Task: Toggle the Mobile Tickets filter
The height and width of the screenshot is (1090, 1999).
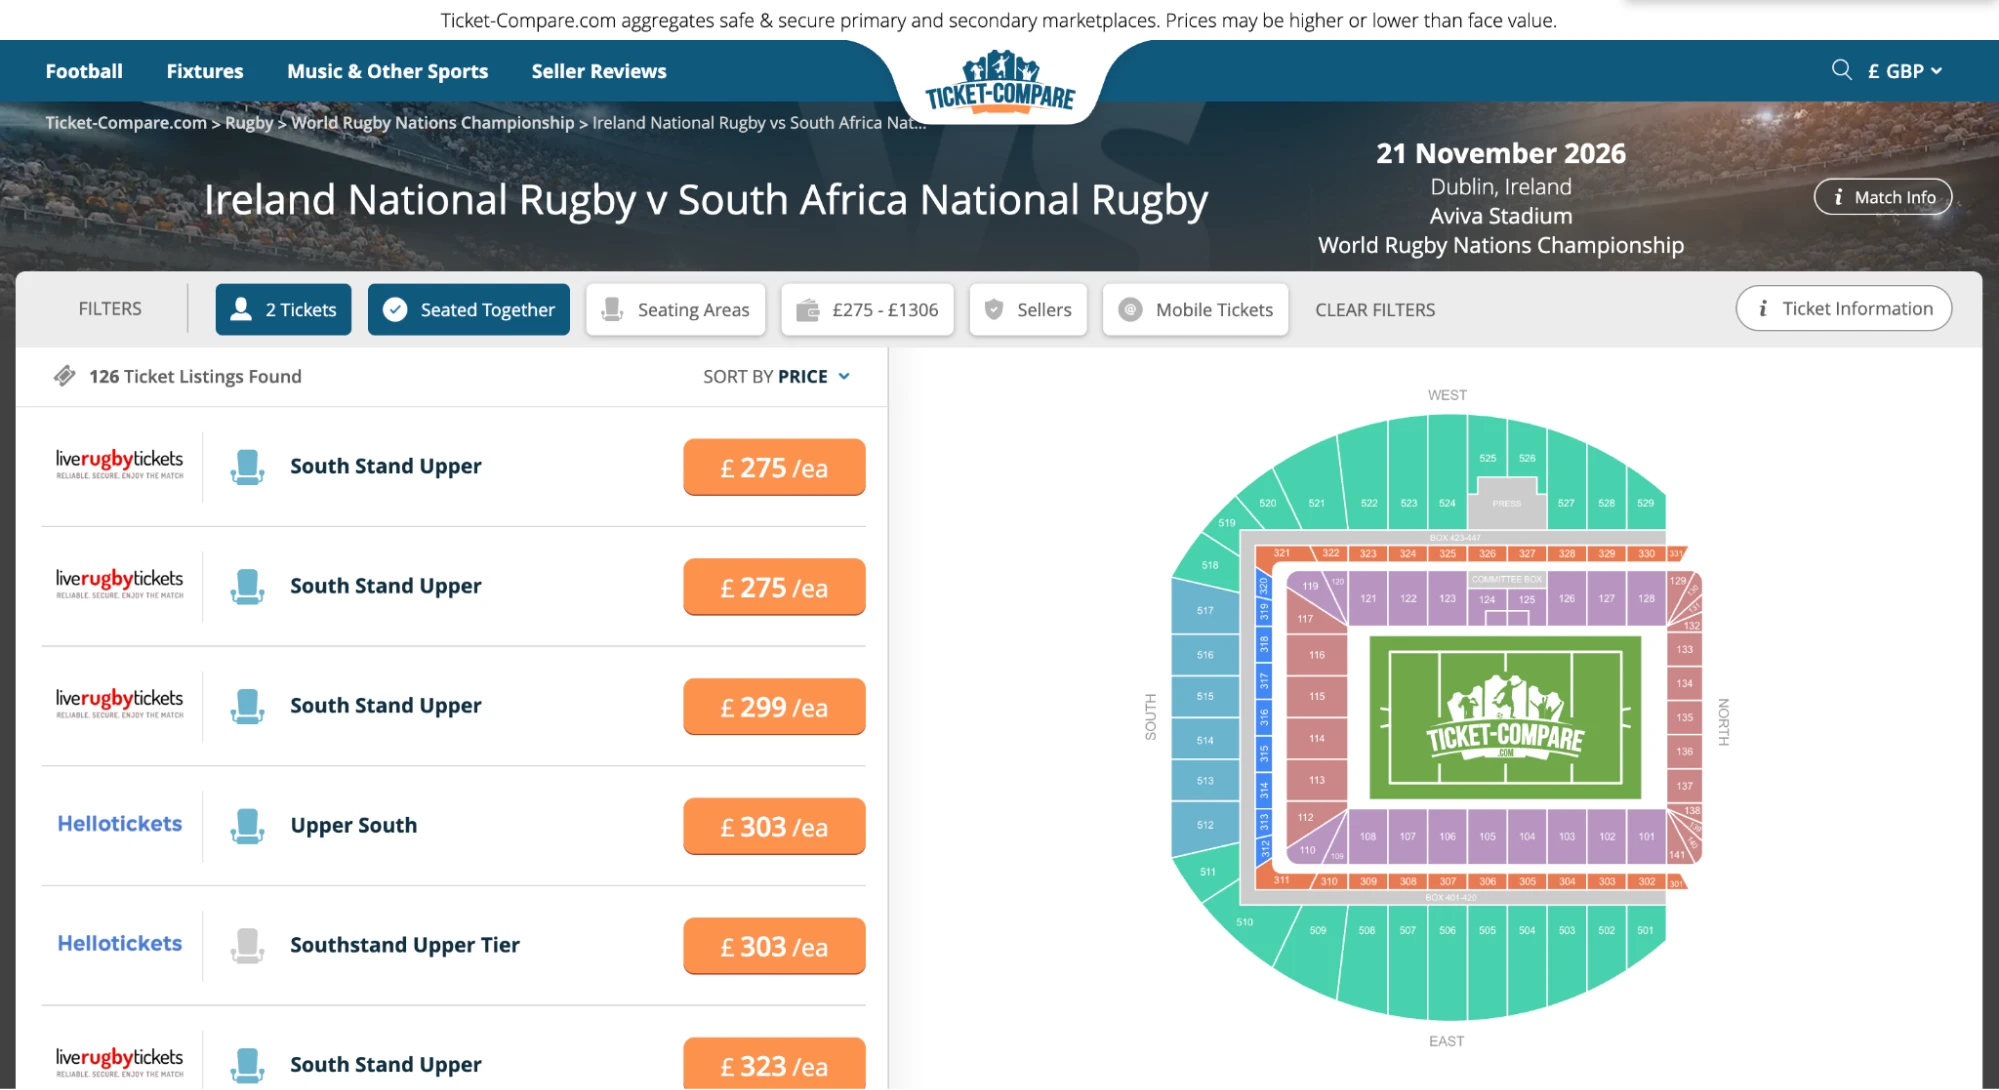Action: (1194, 309)
